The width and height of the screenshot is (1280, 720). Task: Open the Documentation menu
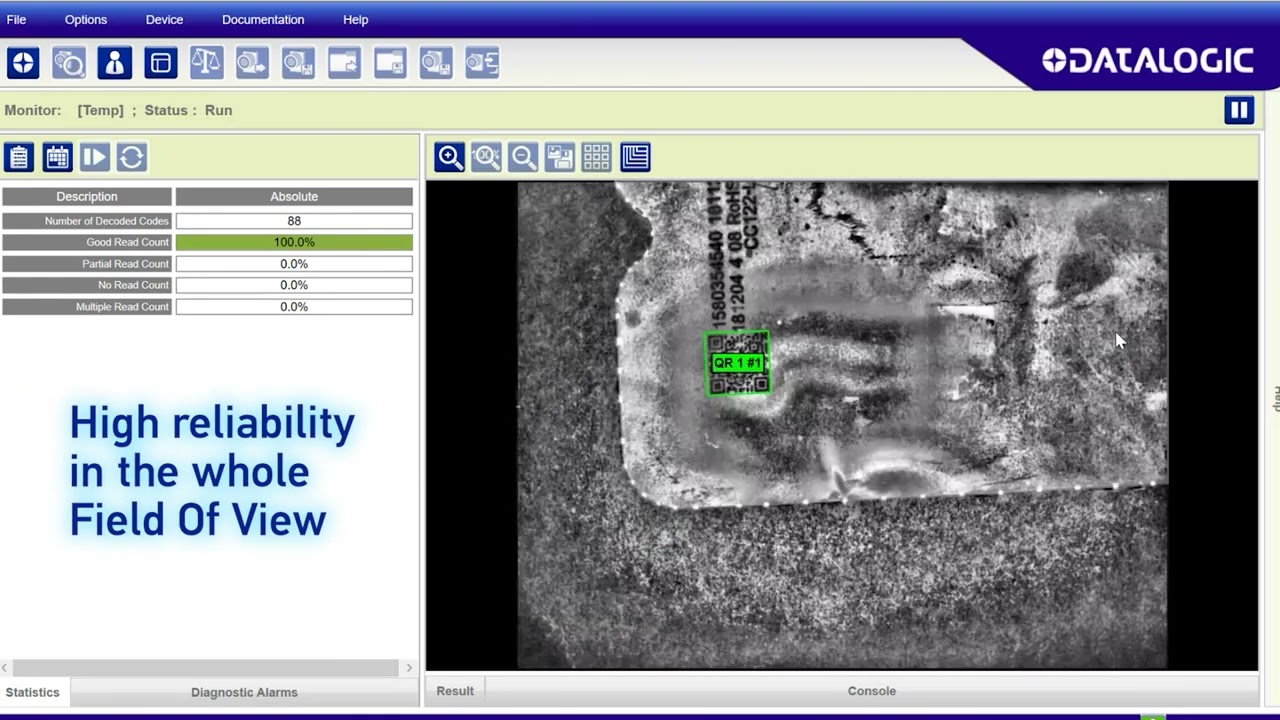[263, 19]
